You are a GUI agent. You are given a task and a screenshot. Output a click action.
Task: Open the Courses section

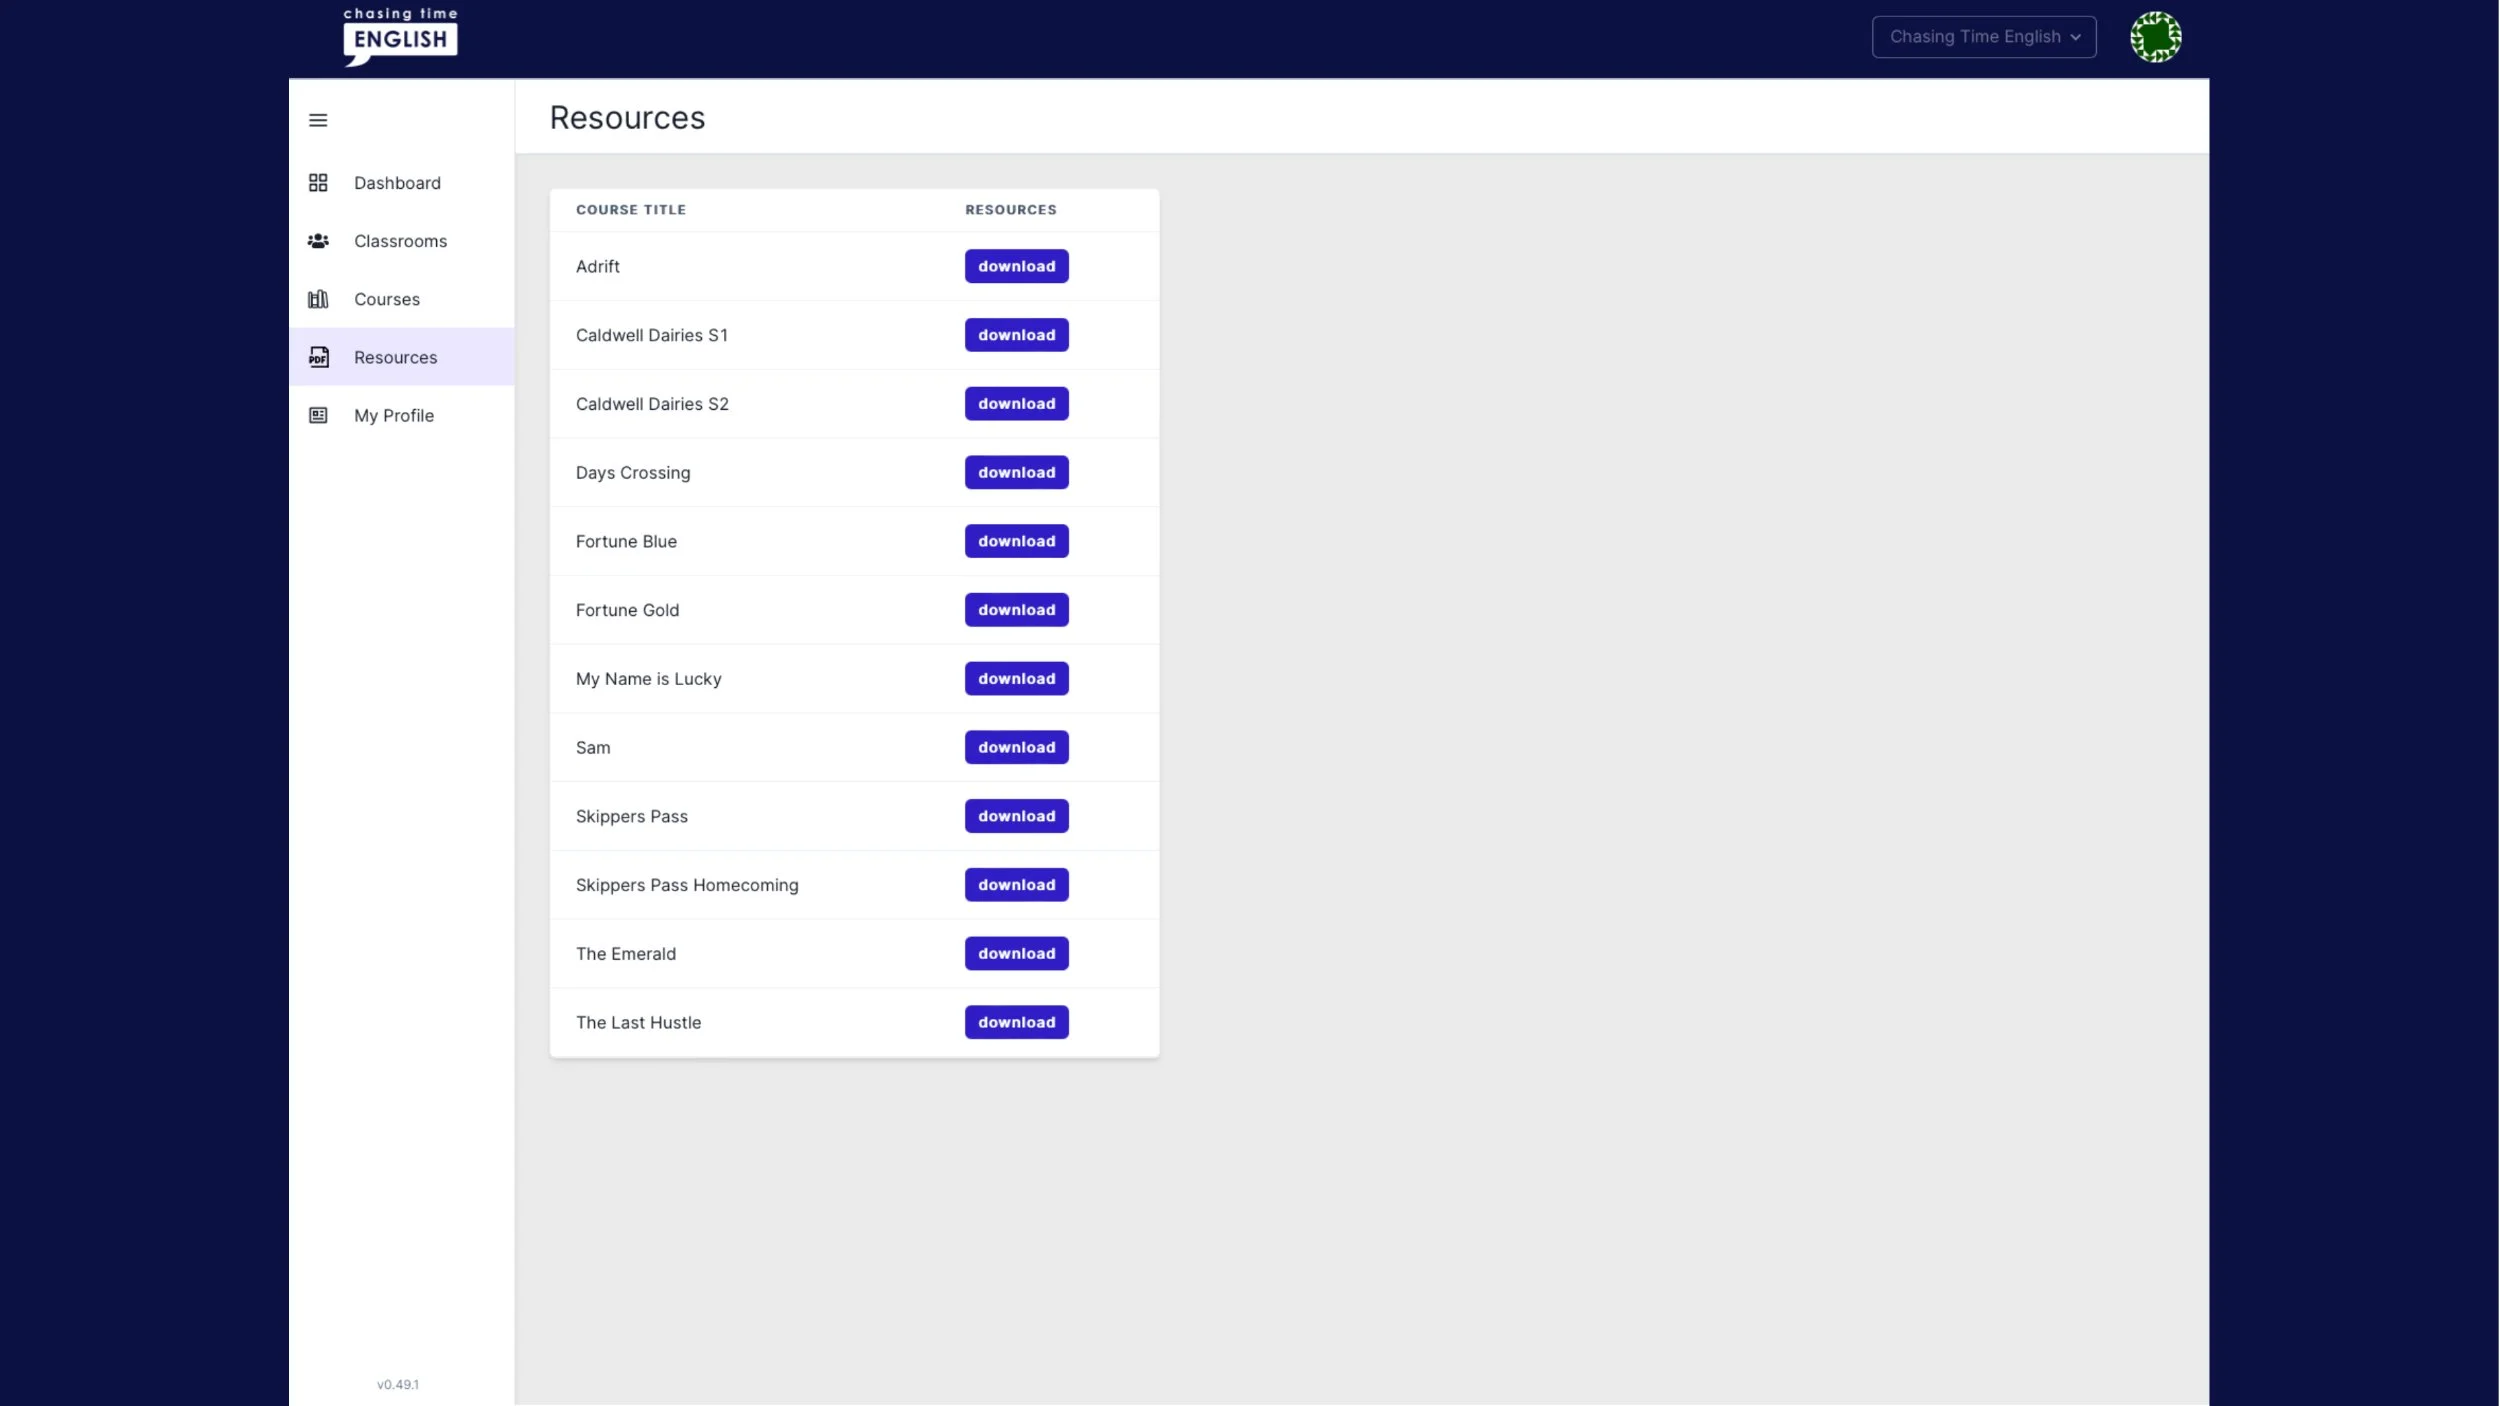387,299
